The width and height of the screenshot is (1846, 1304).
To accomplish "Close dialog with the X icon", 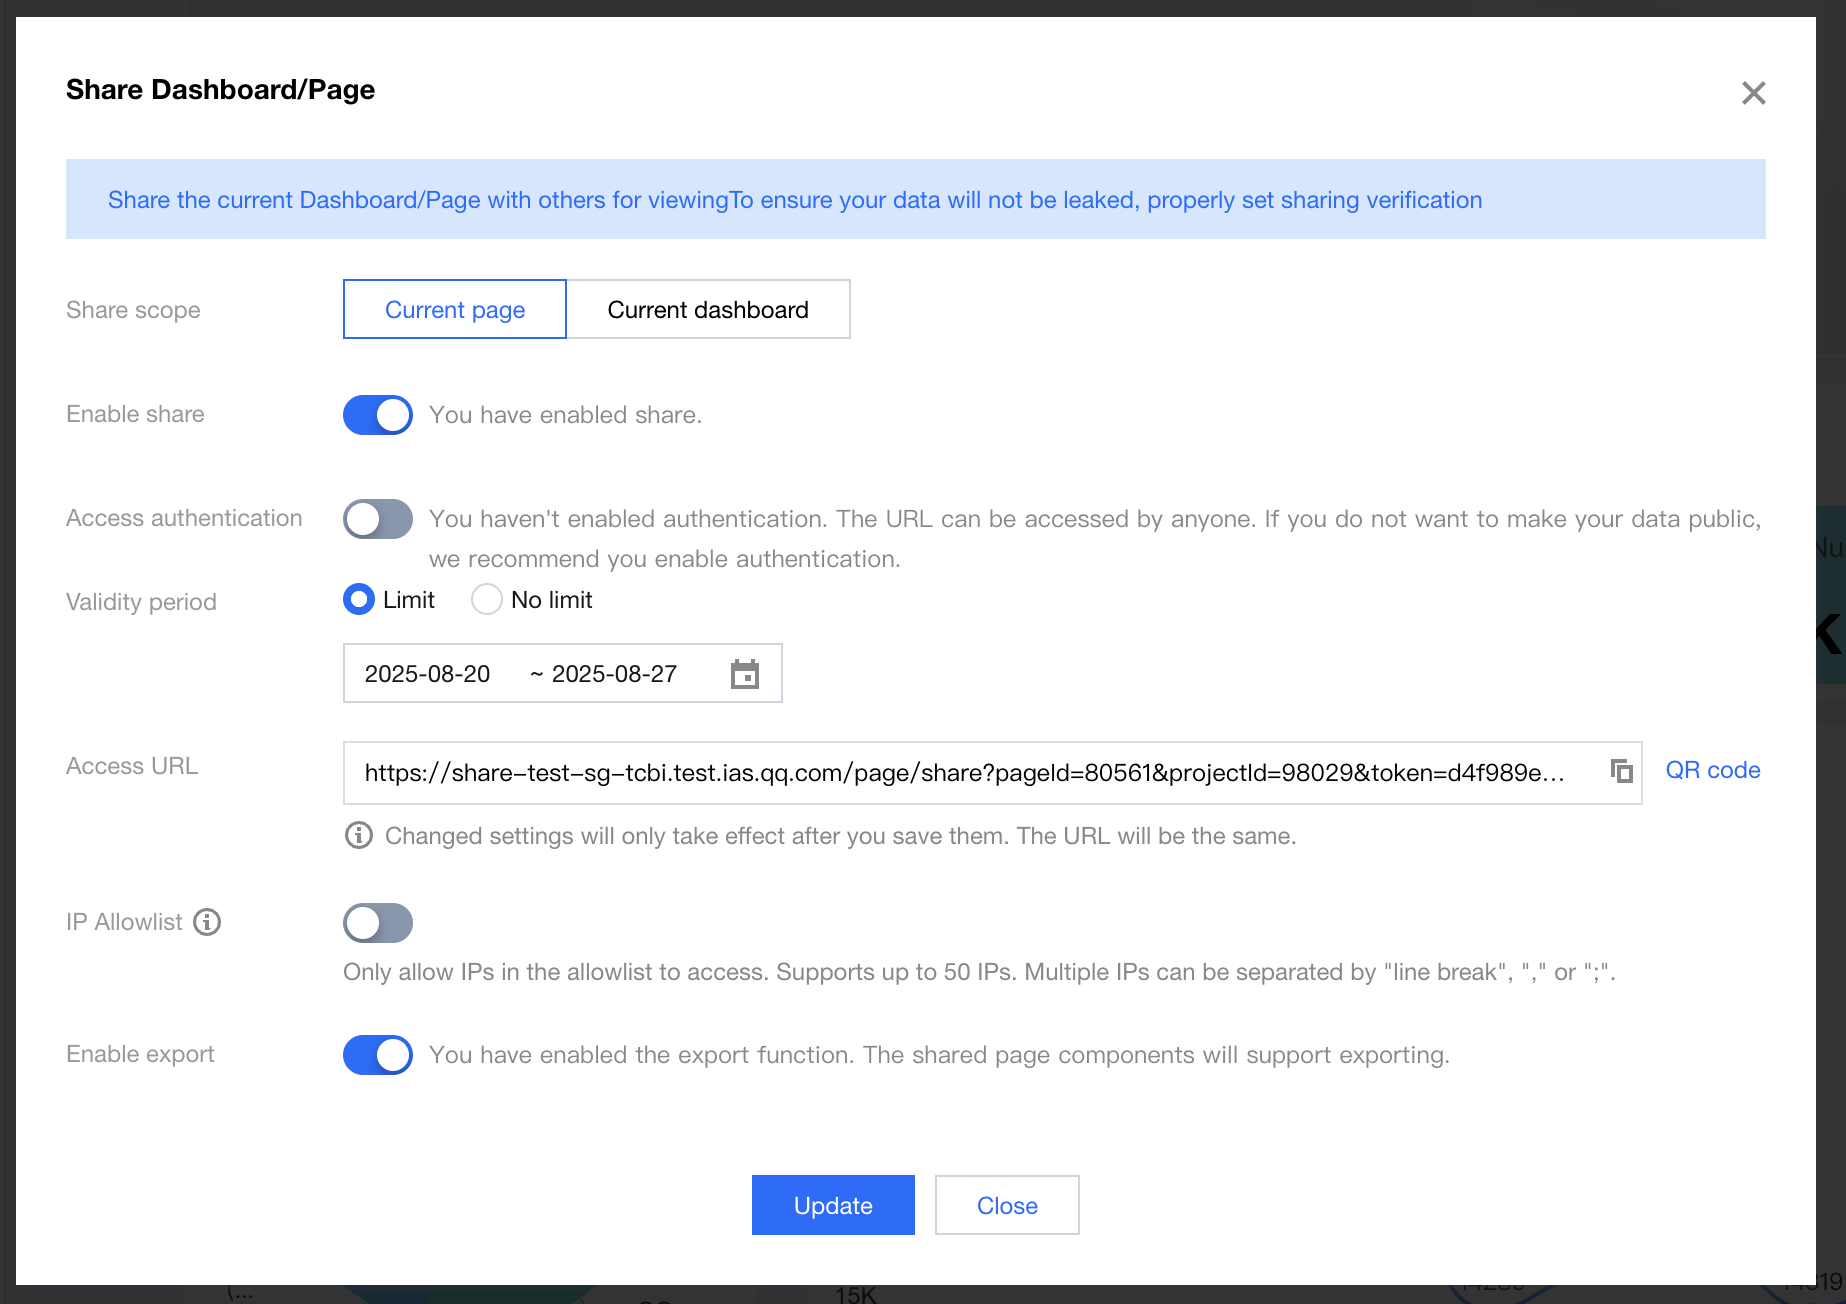I will 1753,93.
